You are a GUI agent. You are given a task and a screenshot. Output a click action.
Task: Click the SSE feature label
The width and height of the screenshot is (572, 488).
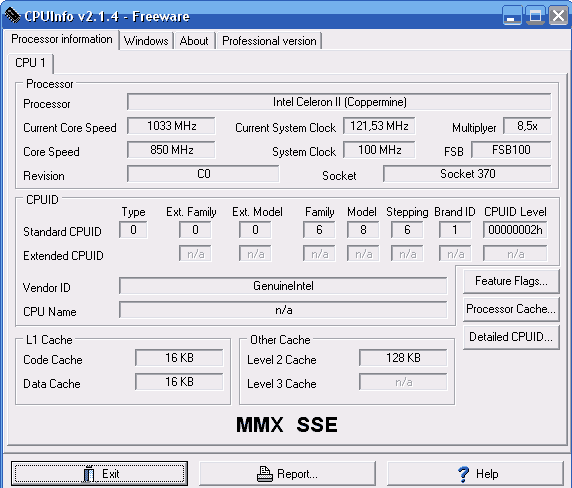317,425
